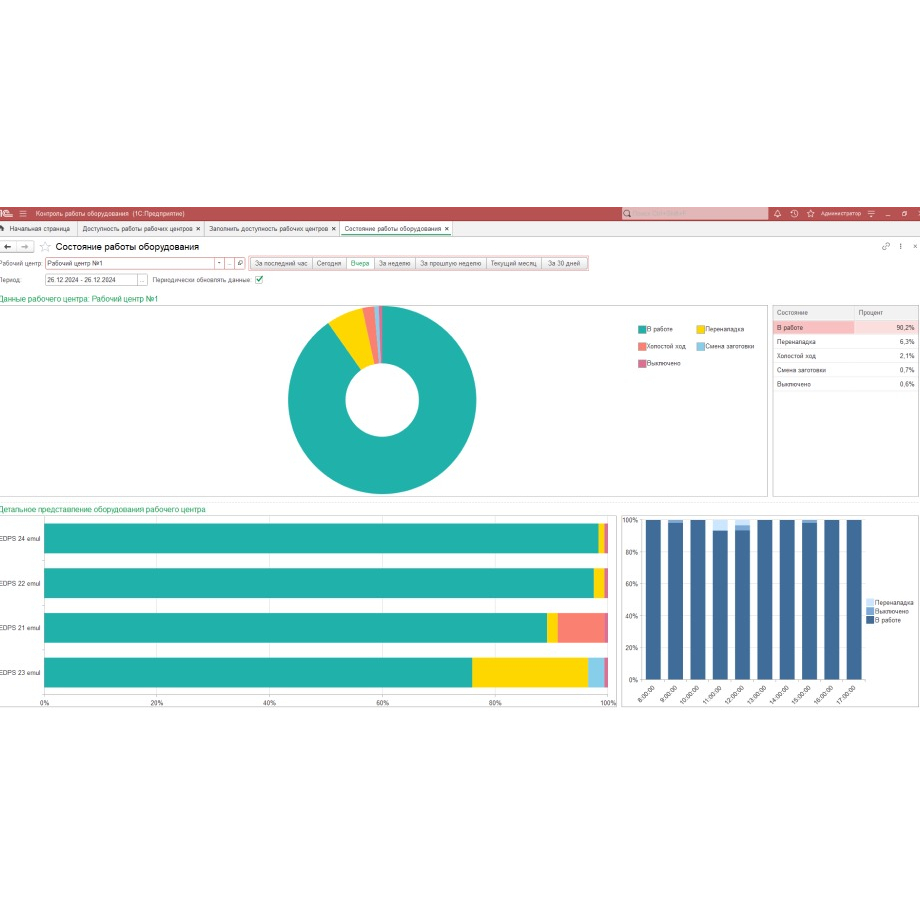Click the В работе legend swatch

click(642, 329)
